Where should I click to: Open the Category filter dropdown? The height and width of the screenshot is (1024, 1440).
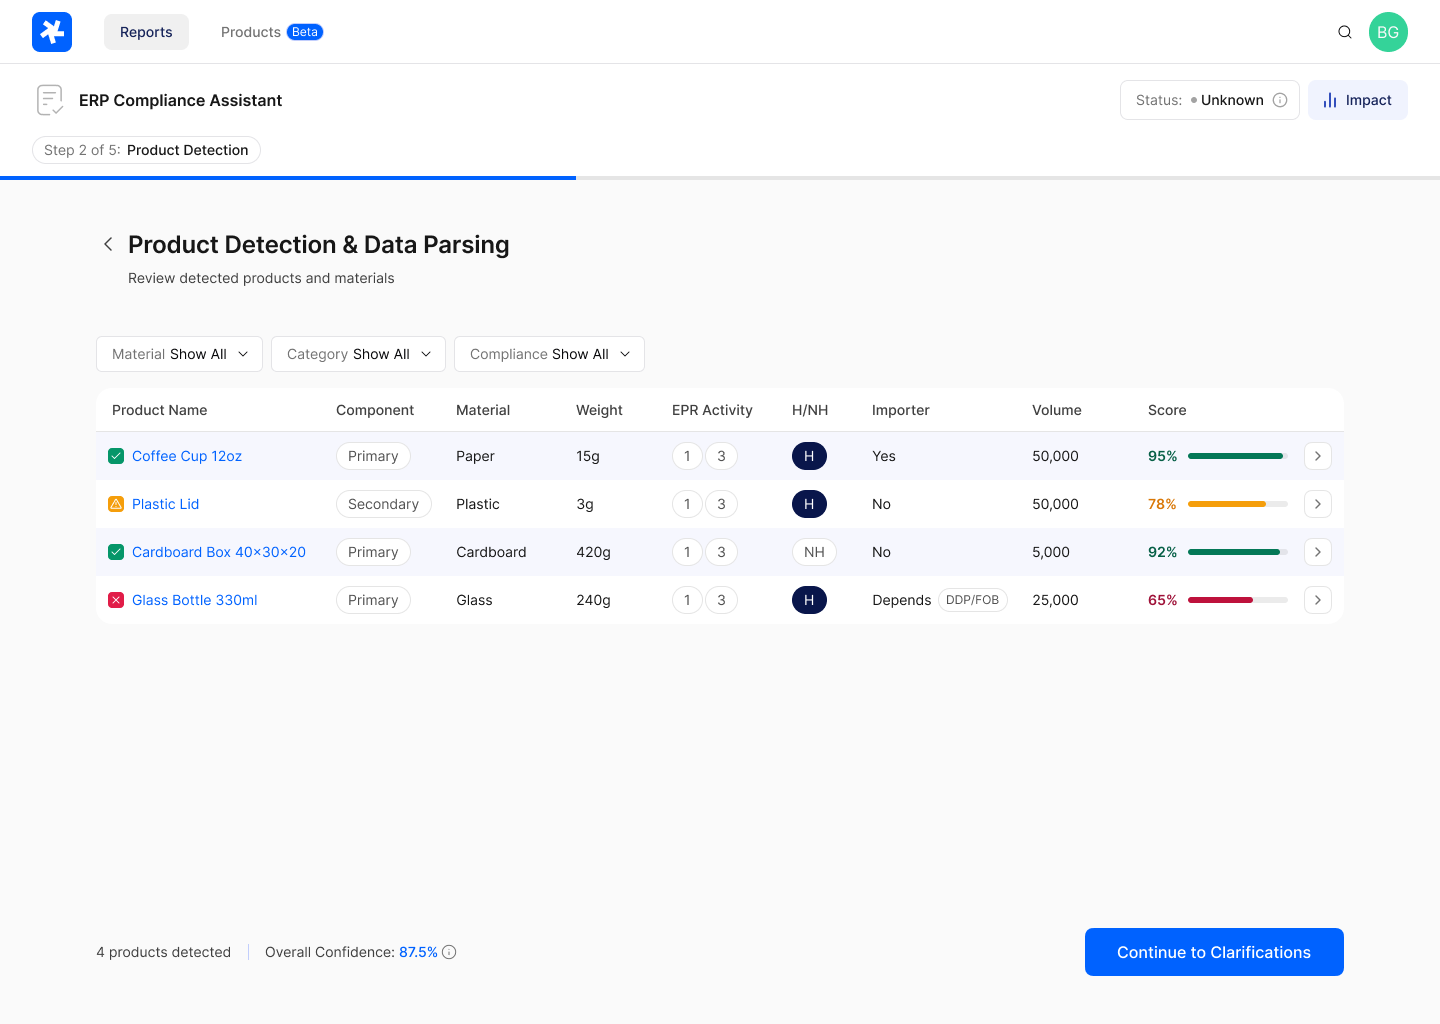point(358,353)
